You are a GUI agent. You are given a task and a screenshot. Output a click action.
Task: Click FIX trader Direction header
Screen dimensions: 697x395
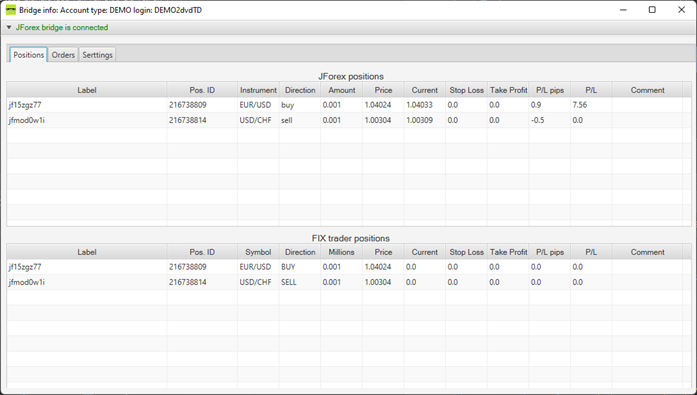tap(300, 252)
